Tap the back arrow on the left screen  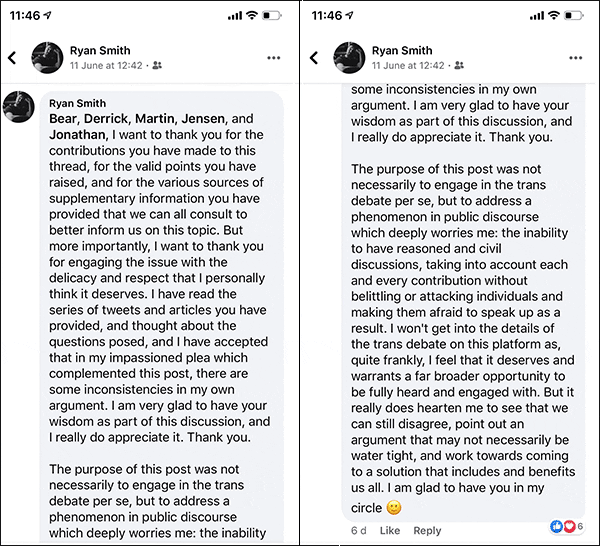click(x=12, y=58)
